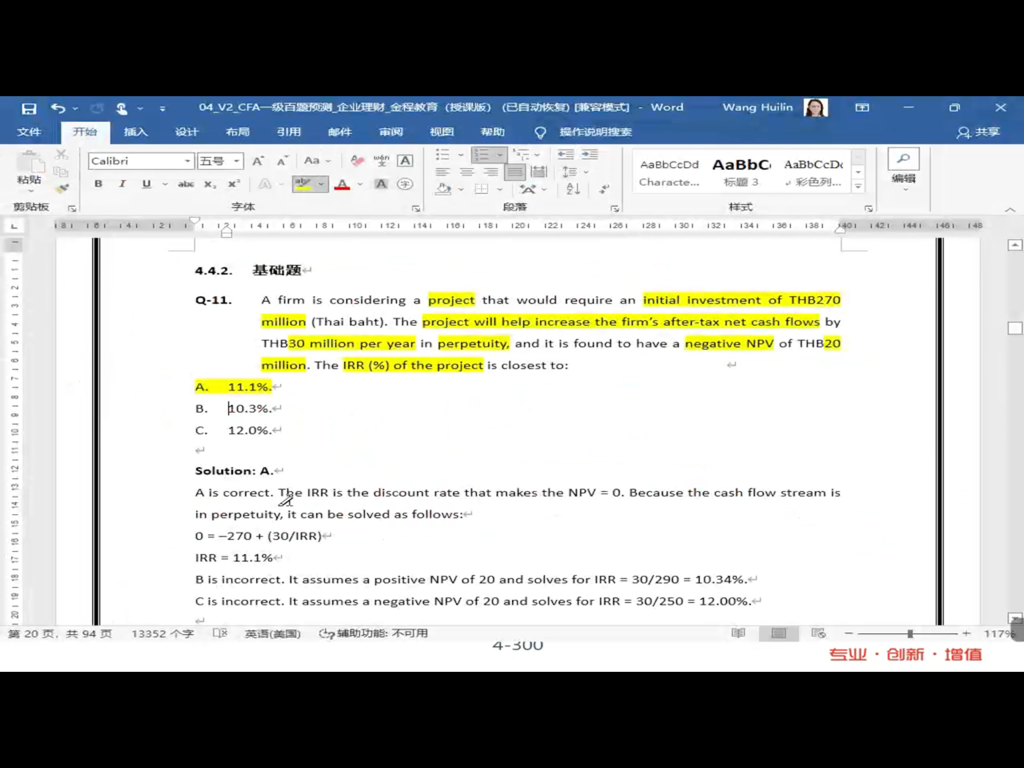Switch to read mode view in status bar
The width and height of the screenshot is (1024, 768).
739,633
